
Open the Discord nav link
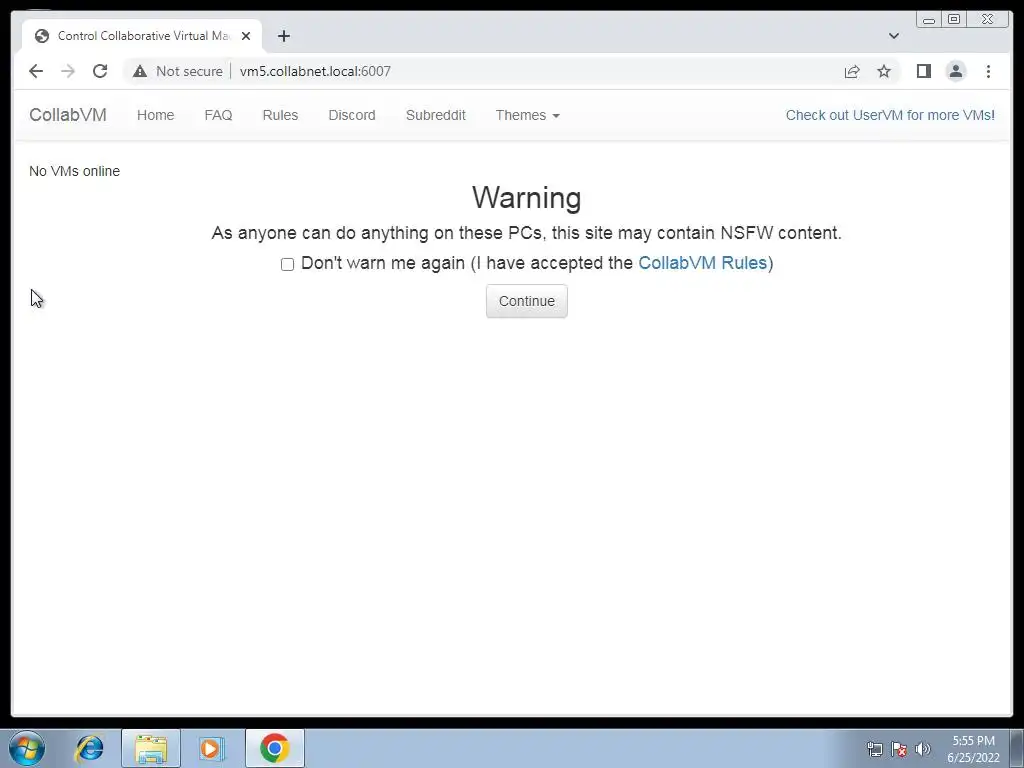pos(352,115)
